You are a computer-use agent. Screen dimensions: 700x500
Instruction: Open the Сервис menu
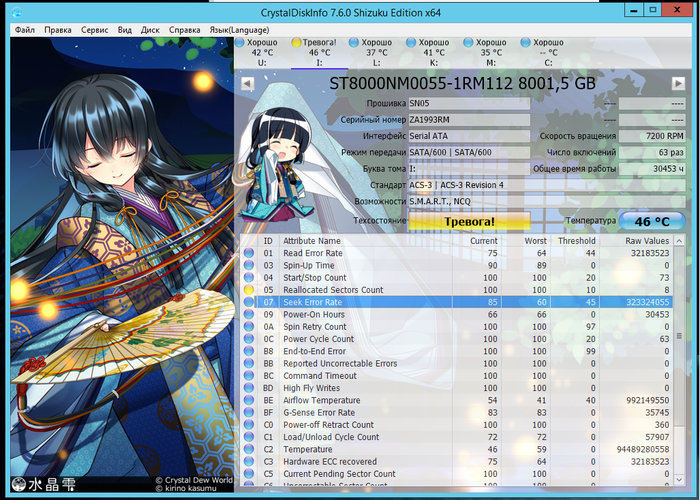[95, 30]
